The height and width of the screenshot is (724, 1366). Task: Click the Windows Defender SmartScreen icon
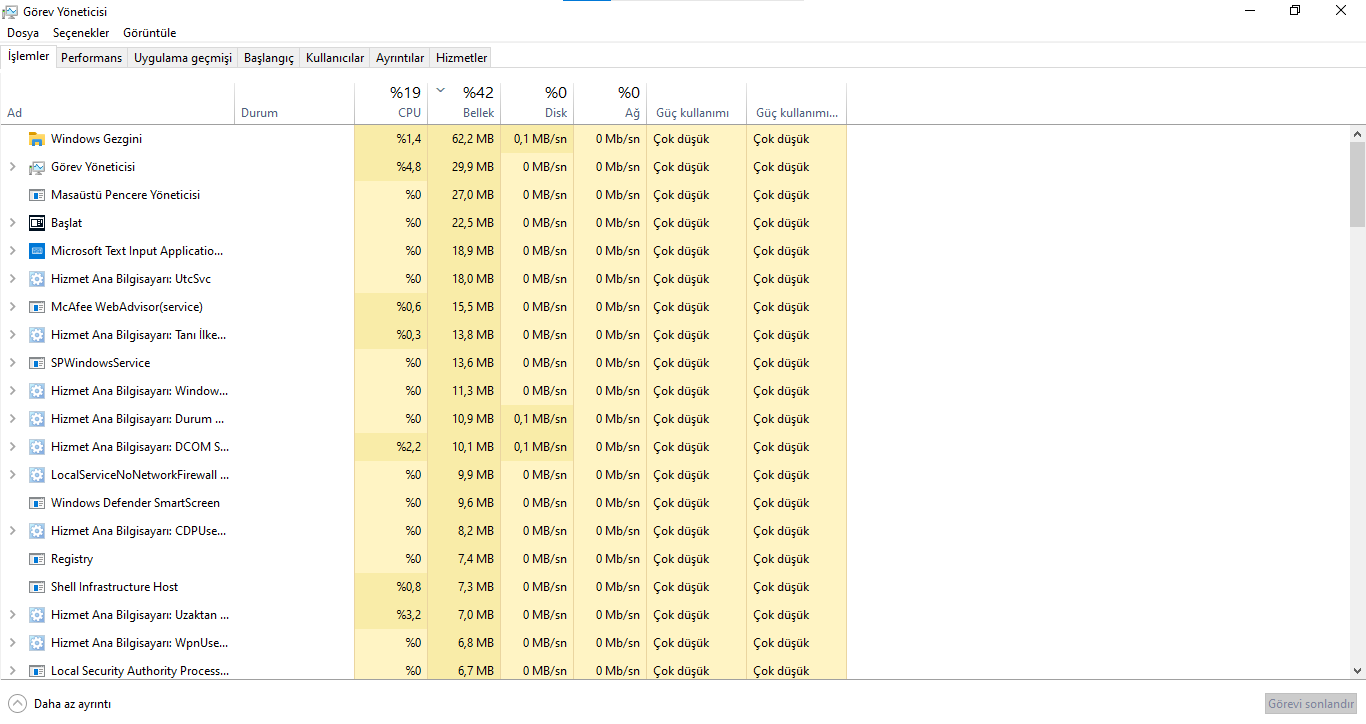(x=37, y=503)
